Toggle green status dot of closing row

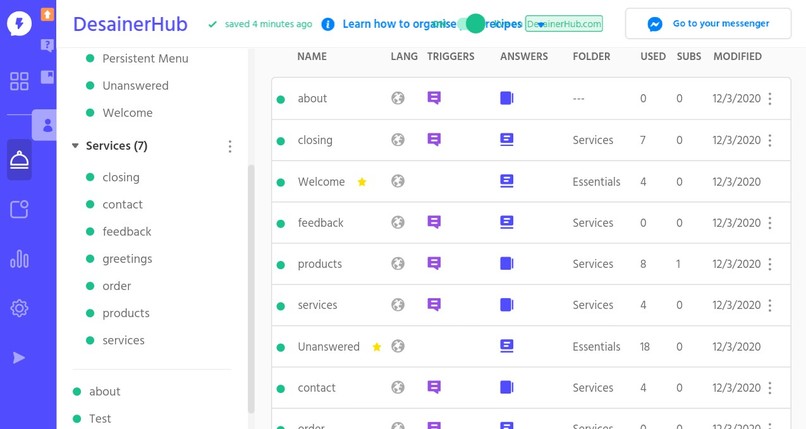pyautogui.click(x=281, y=141)
